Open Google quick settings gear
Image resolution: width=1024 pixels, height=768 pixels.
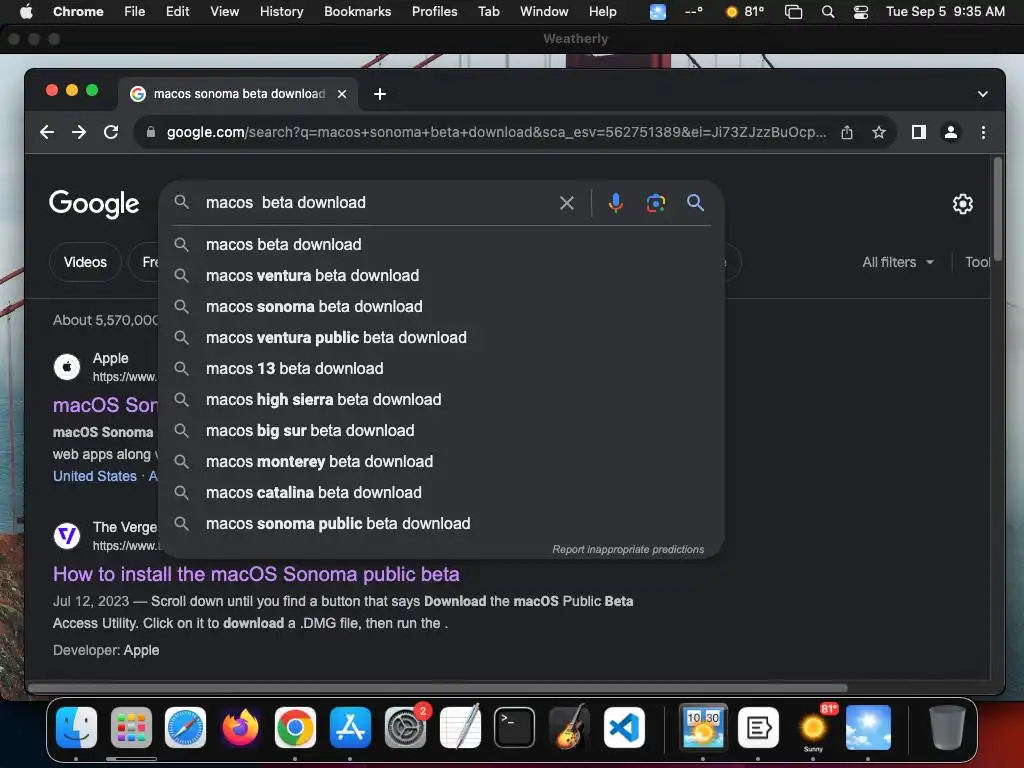pyautogui.click(x=963, y=204)
